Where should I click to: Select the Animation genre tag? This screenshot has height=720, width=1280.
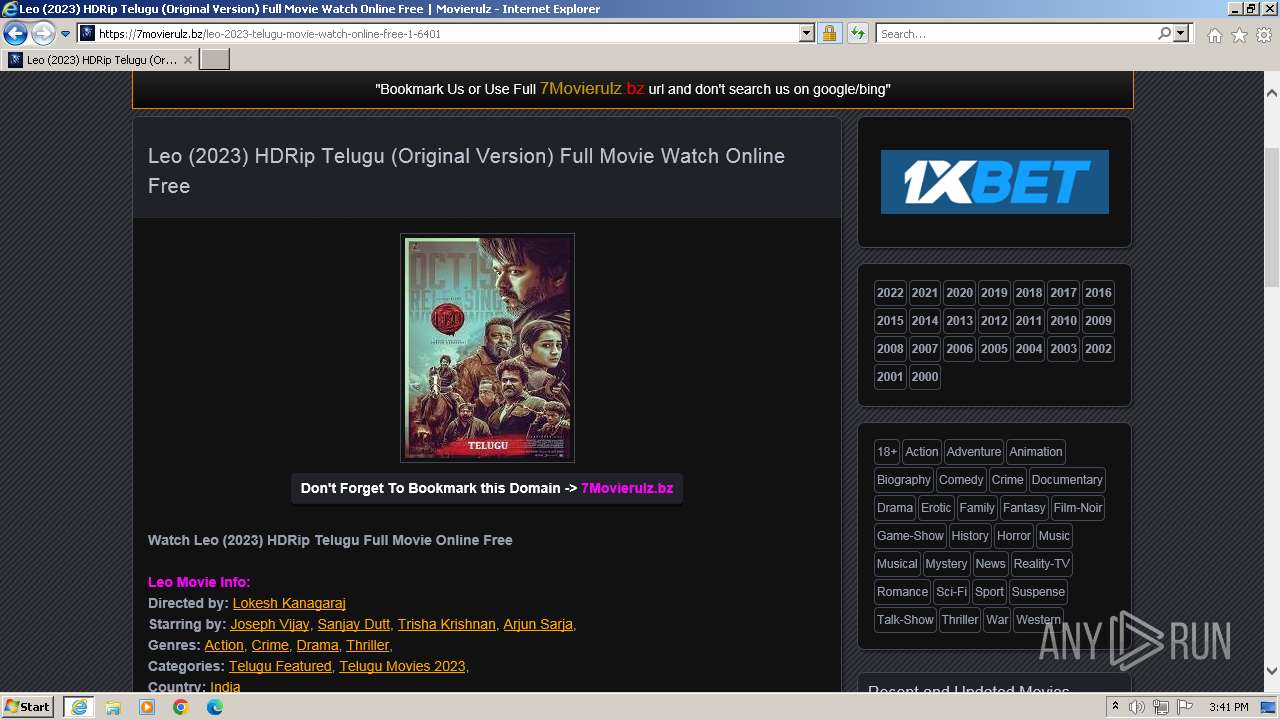point(1036,452)
